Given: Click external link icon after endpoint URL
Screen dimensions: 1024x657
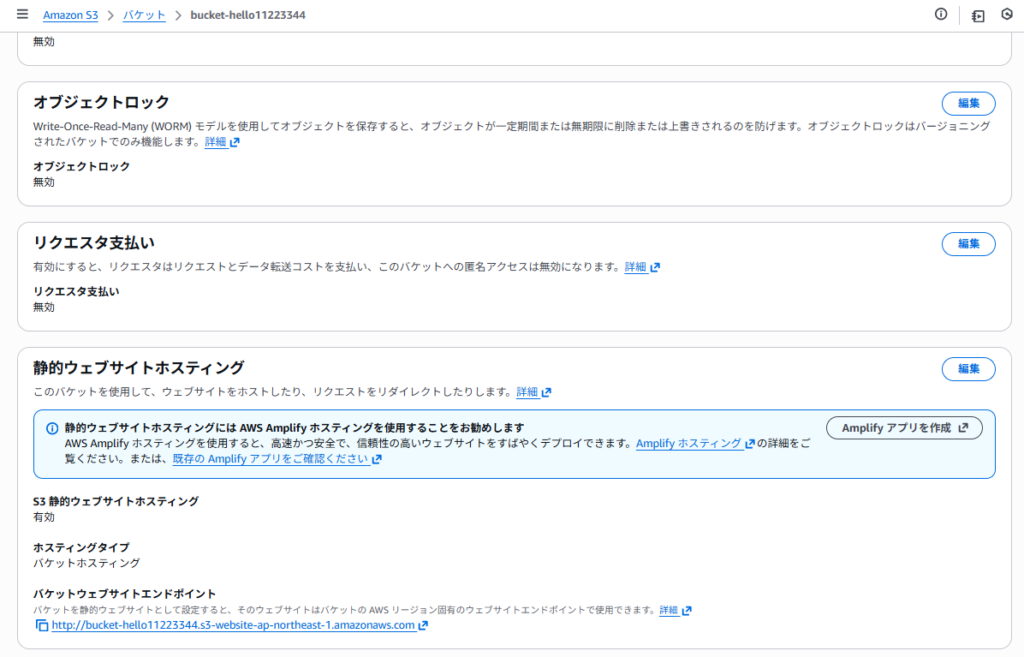Looking at the screenshot, I should [423, 626].
